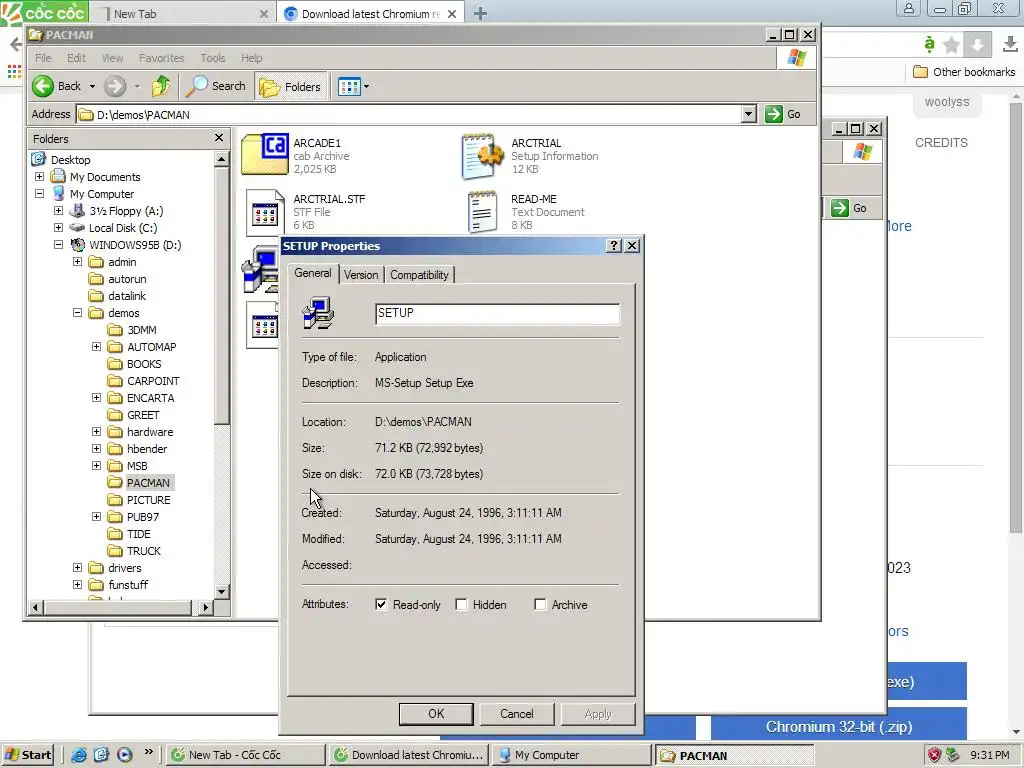Open the Favorites menu

pyautogui.click(x=161, y=58)
